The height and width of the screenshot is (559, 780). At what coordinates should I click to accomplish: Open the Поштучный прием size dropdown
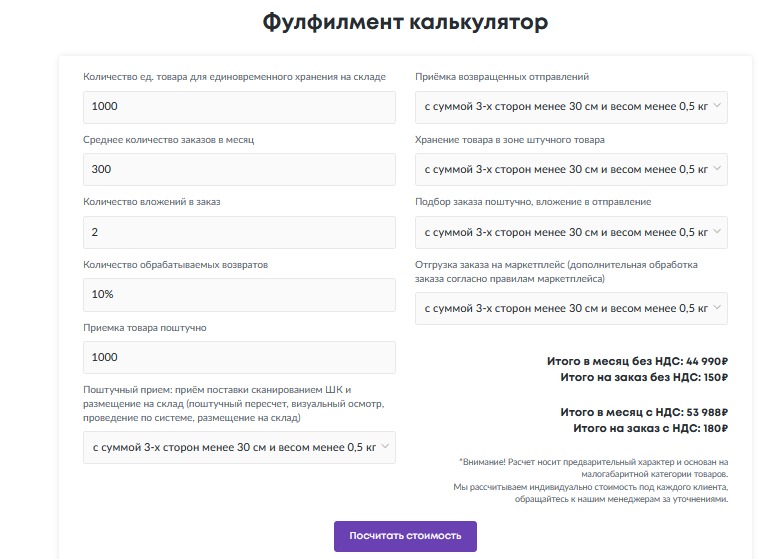[239, 448]
